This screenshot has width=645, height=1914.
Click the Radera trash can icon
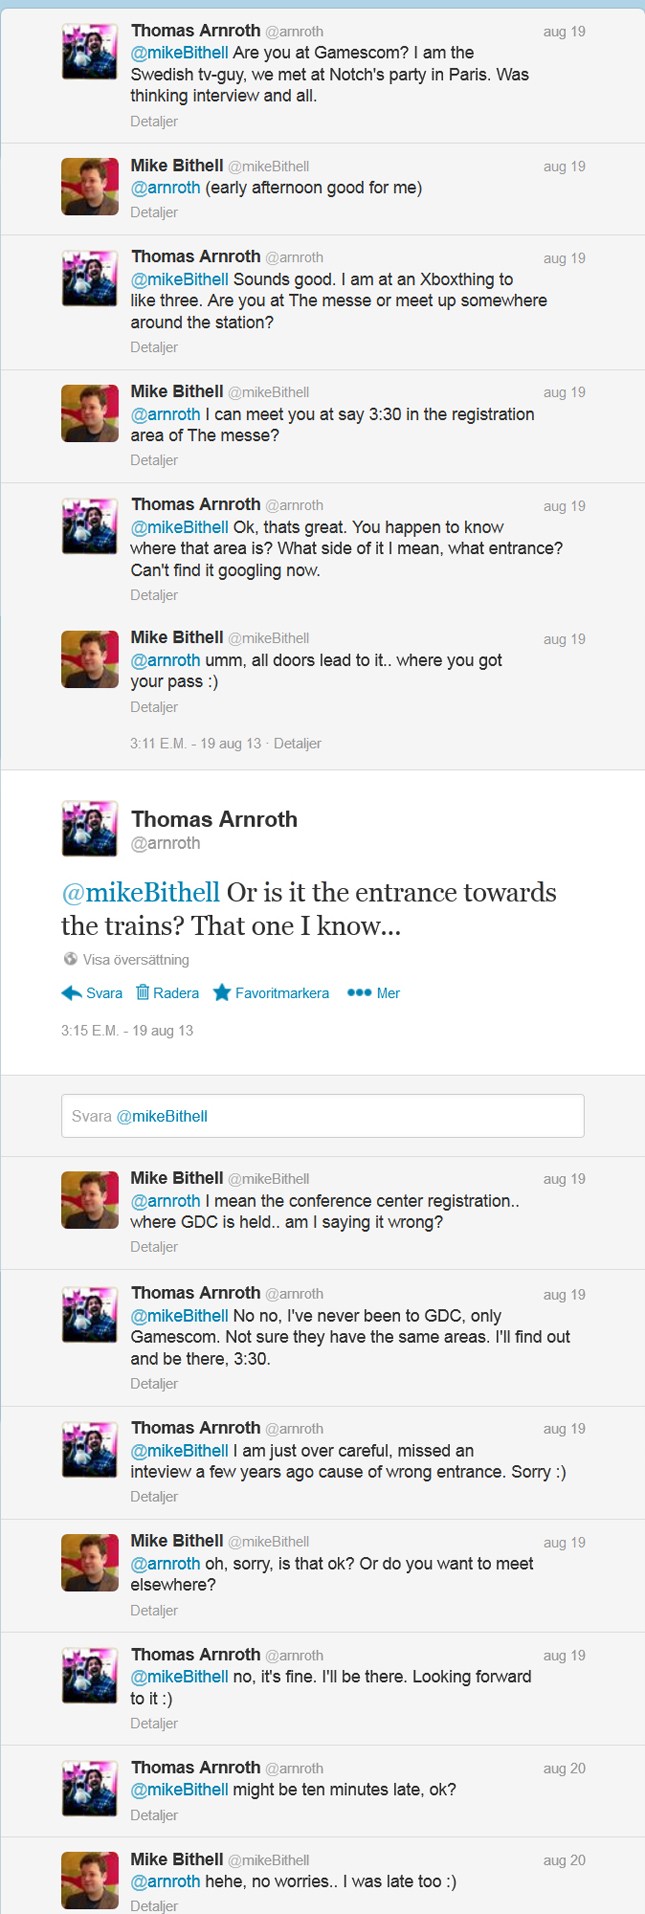point(142,993)
